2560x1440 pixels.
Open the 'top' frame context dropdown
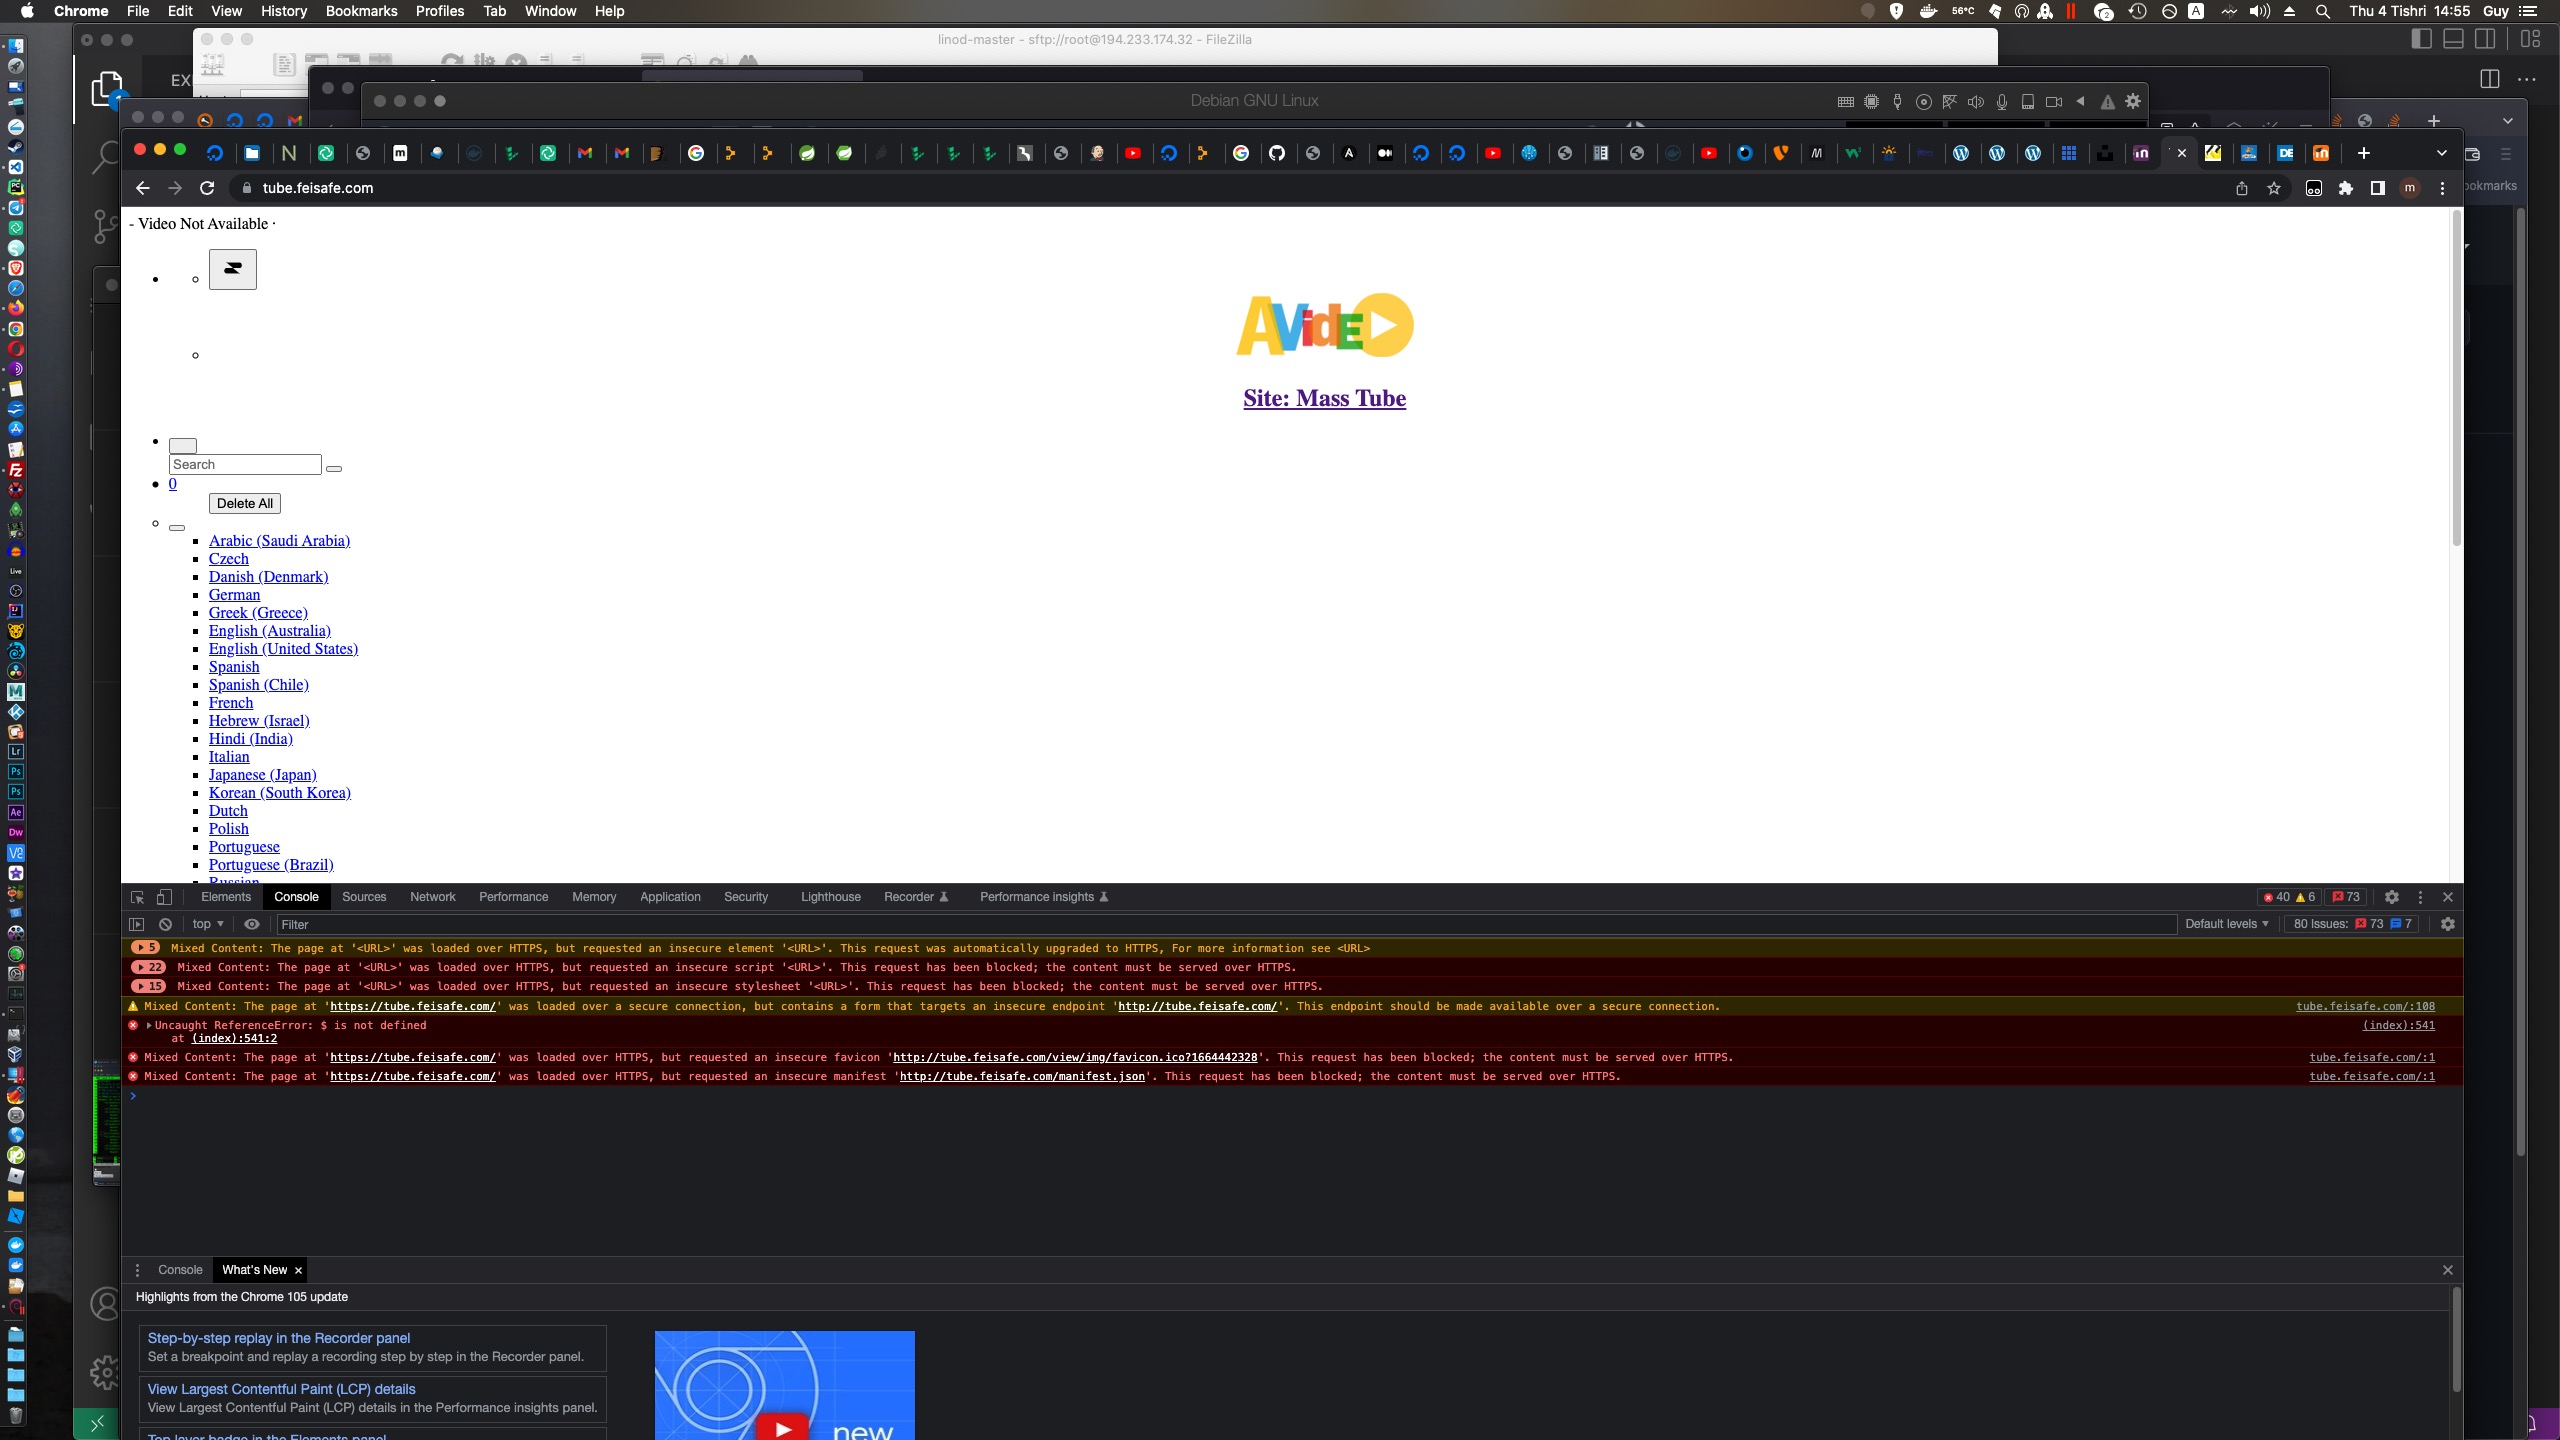point(207,924)
